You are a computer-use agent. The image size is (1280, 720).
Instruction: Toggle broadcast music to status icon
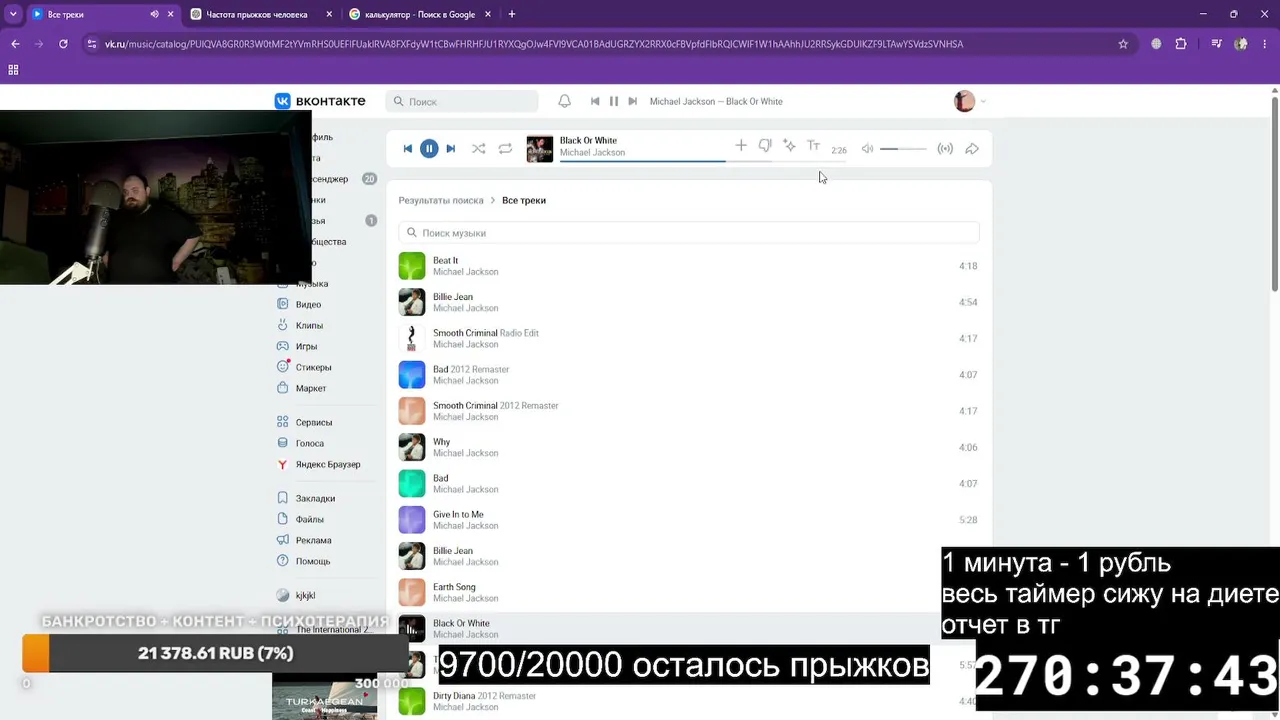[x=945, y=149]
